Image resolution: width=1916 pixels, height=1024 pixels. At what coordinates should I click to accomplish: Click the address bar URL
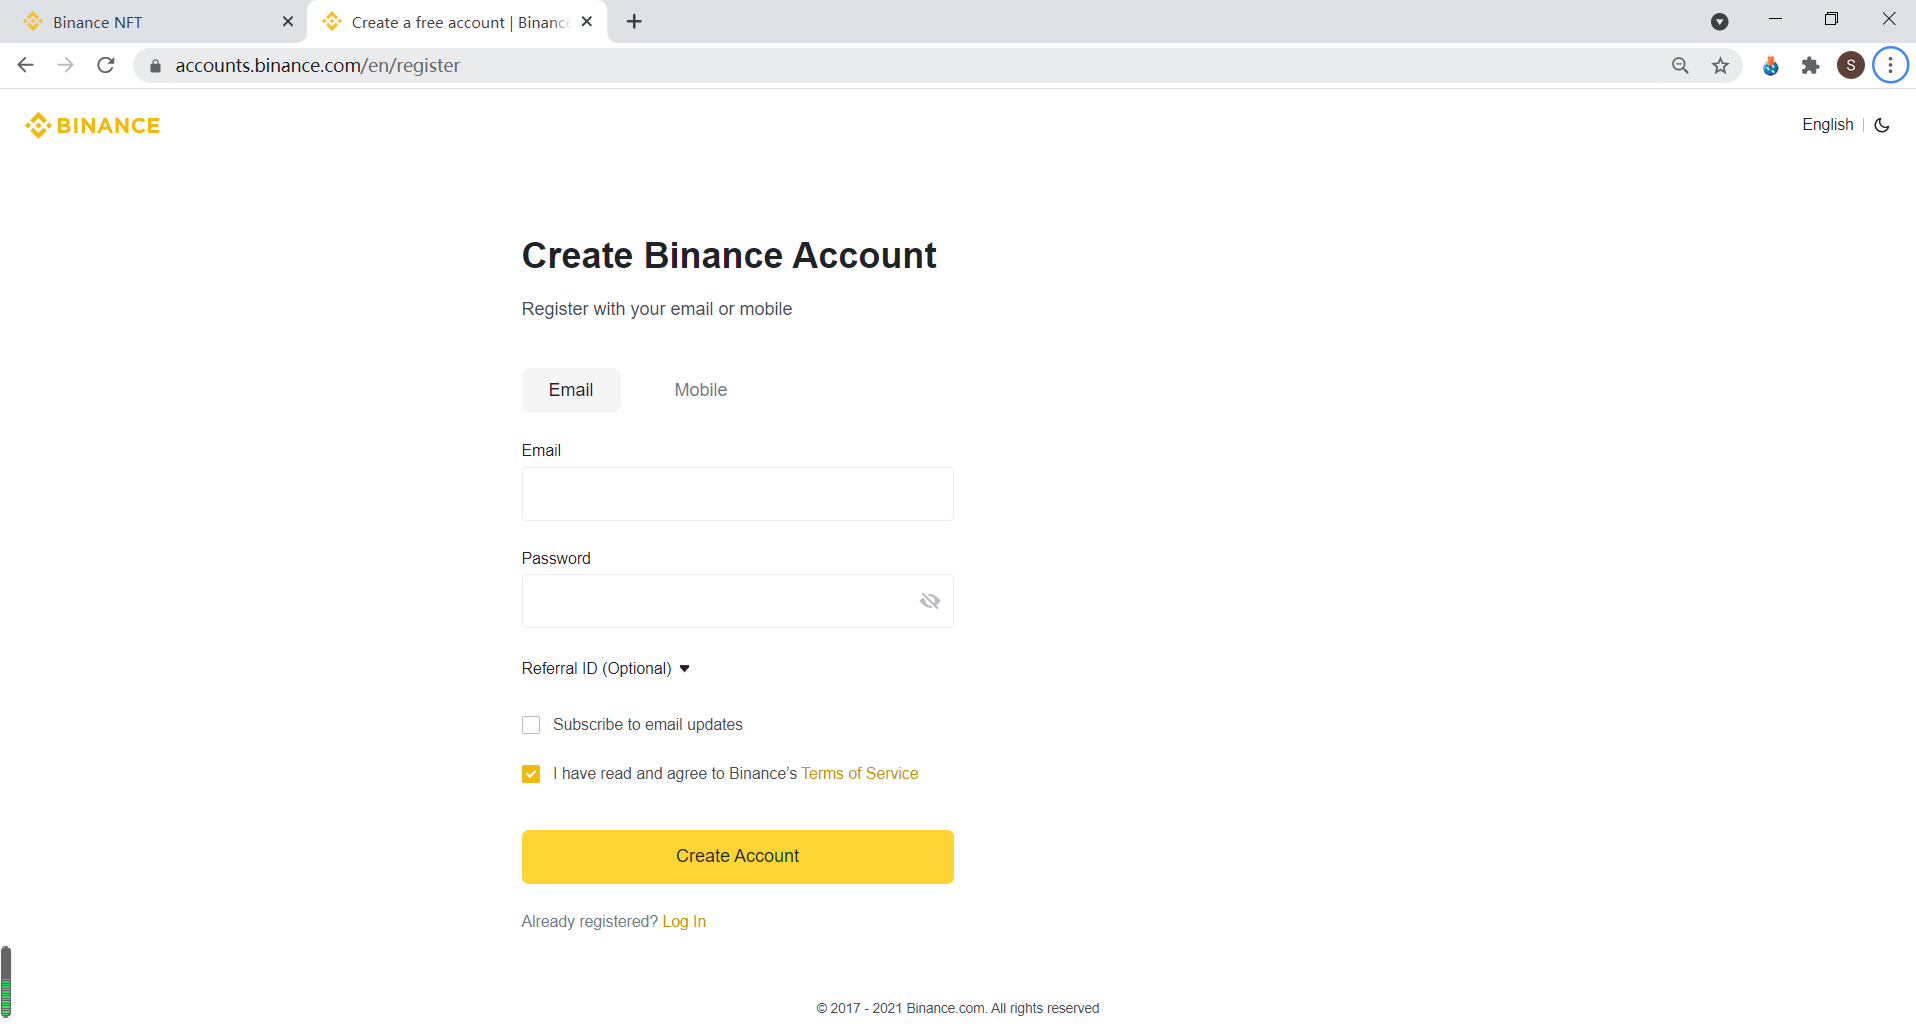[318, 66]
